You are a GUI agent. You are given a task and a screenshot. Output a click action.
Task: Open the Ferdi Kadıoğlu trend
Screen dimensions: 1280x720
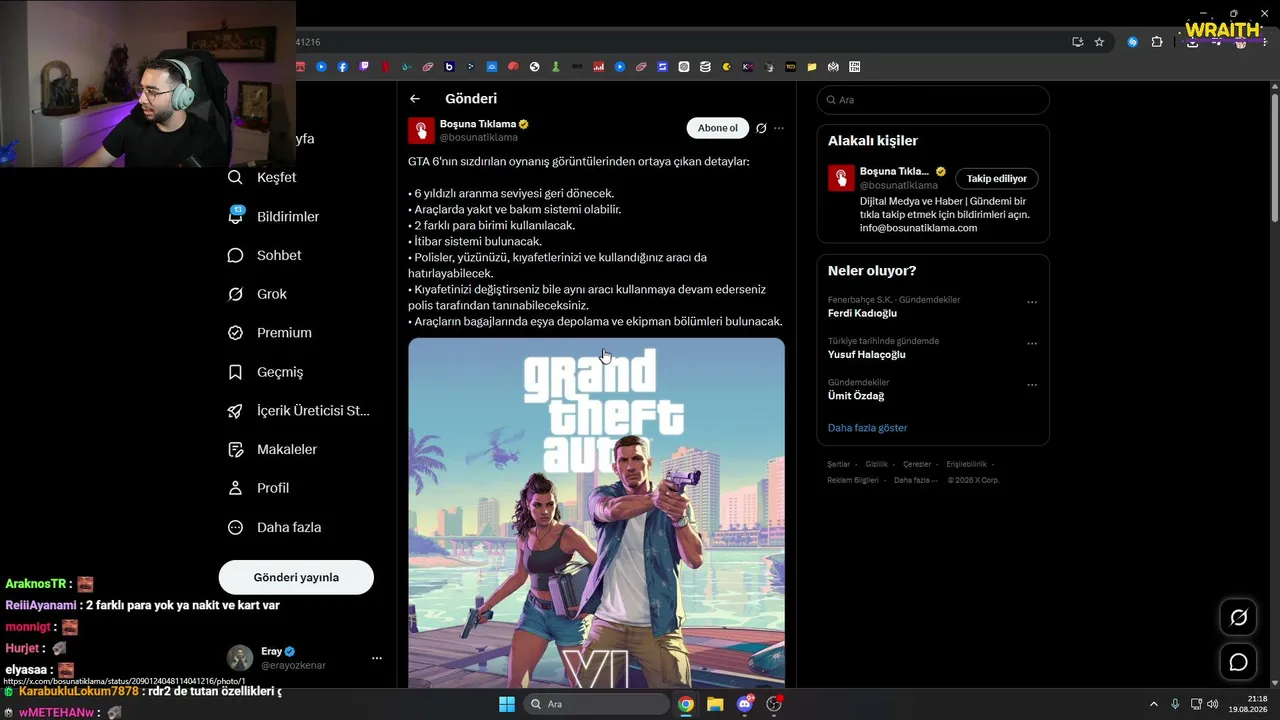pos(862,313)
